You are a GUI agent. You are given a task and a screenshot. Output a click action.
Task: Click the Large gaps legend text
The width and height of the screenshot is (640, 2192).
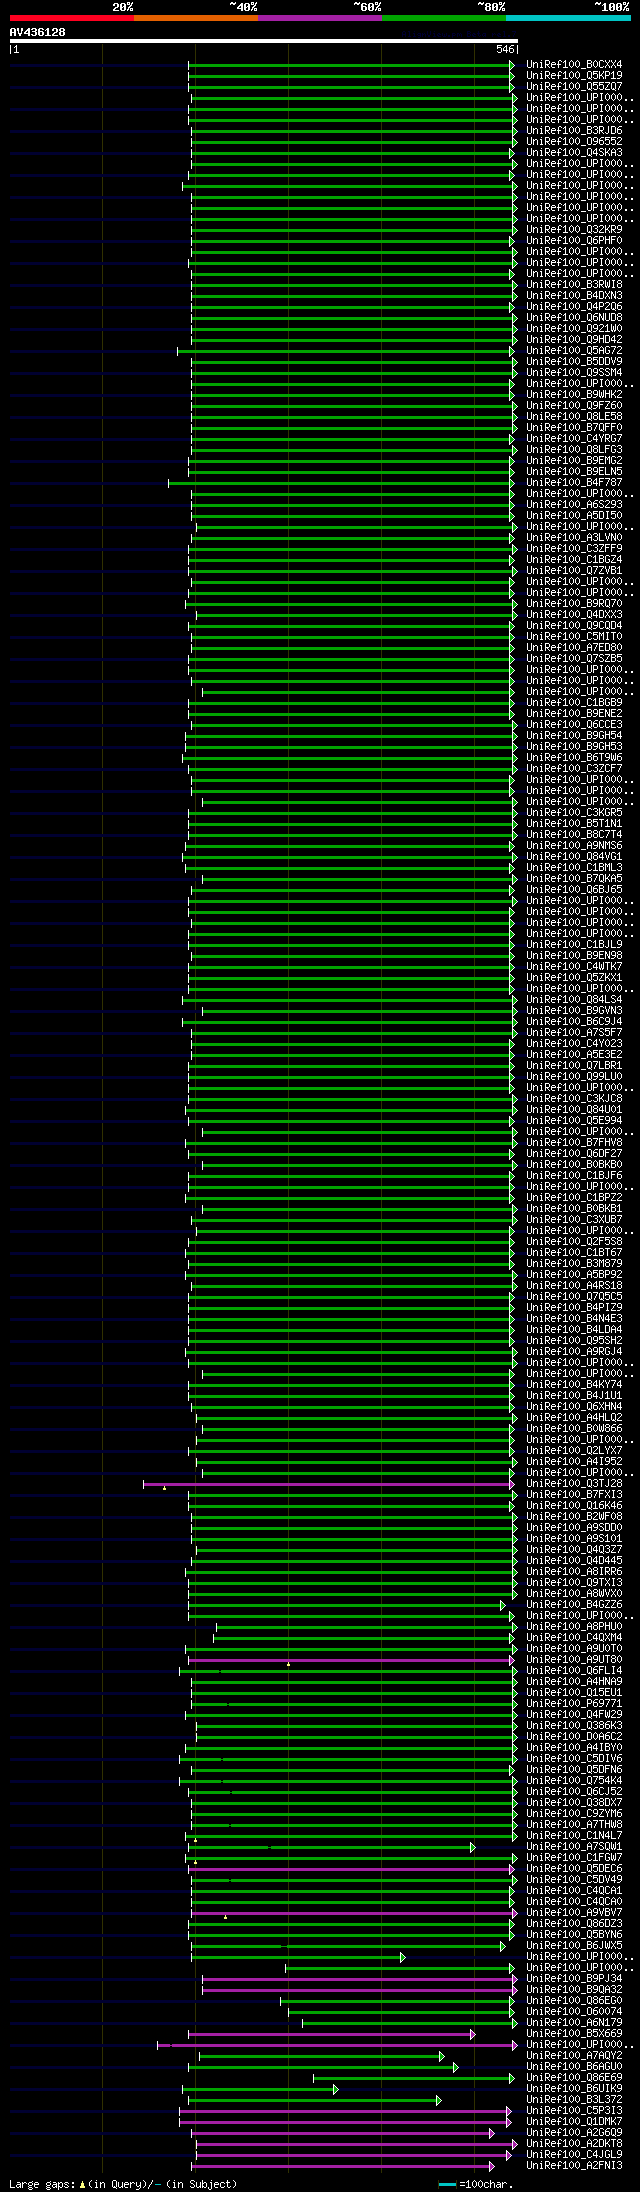[123, 2185]
